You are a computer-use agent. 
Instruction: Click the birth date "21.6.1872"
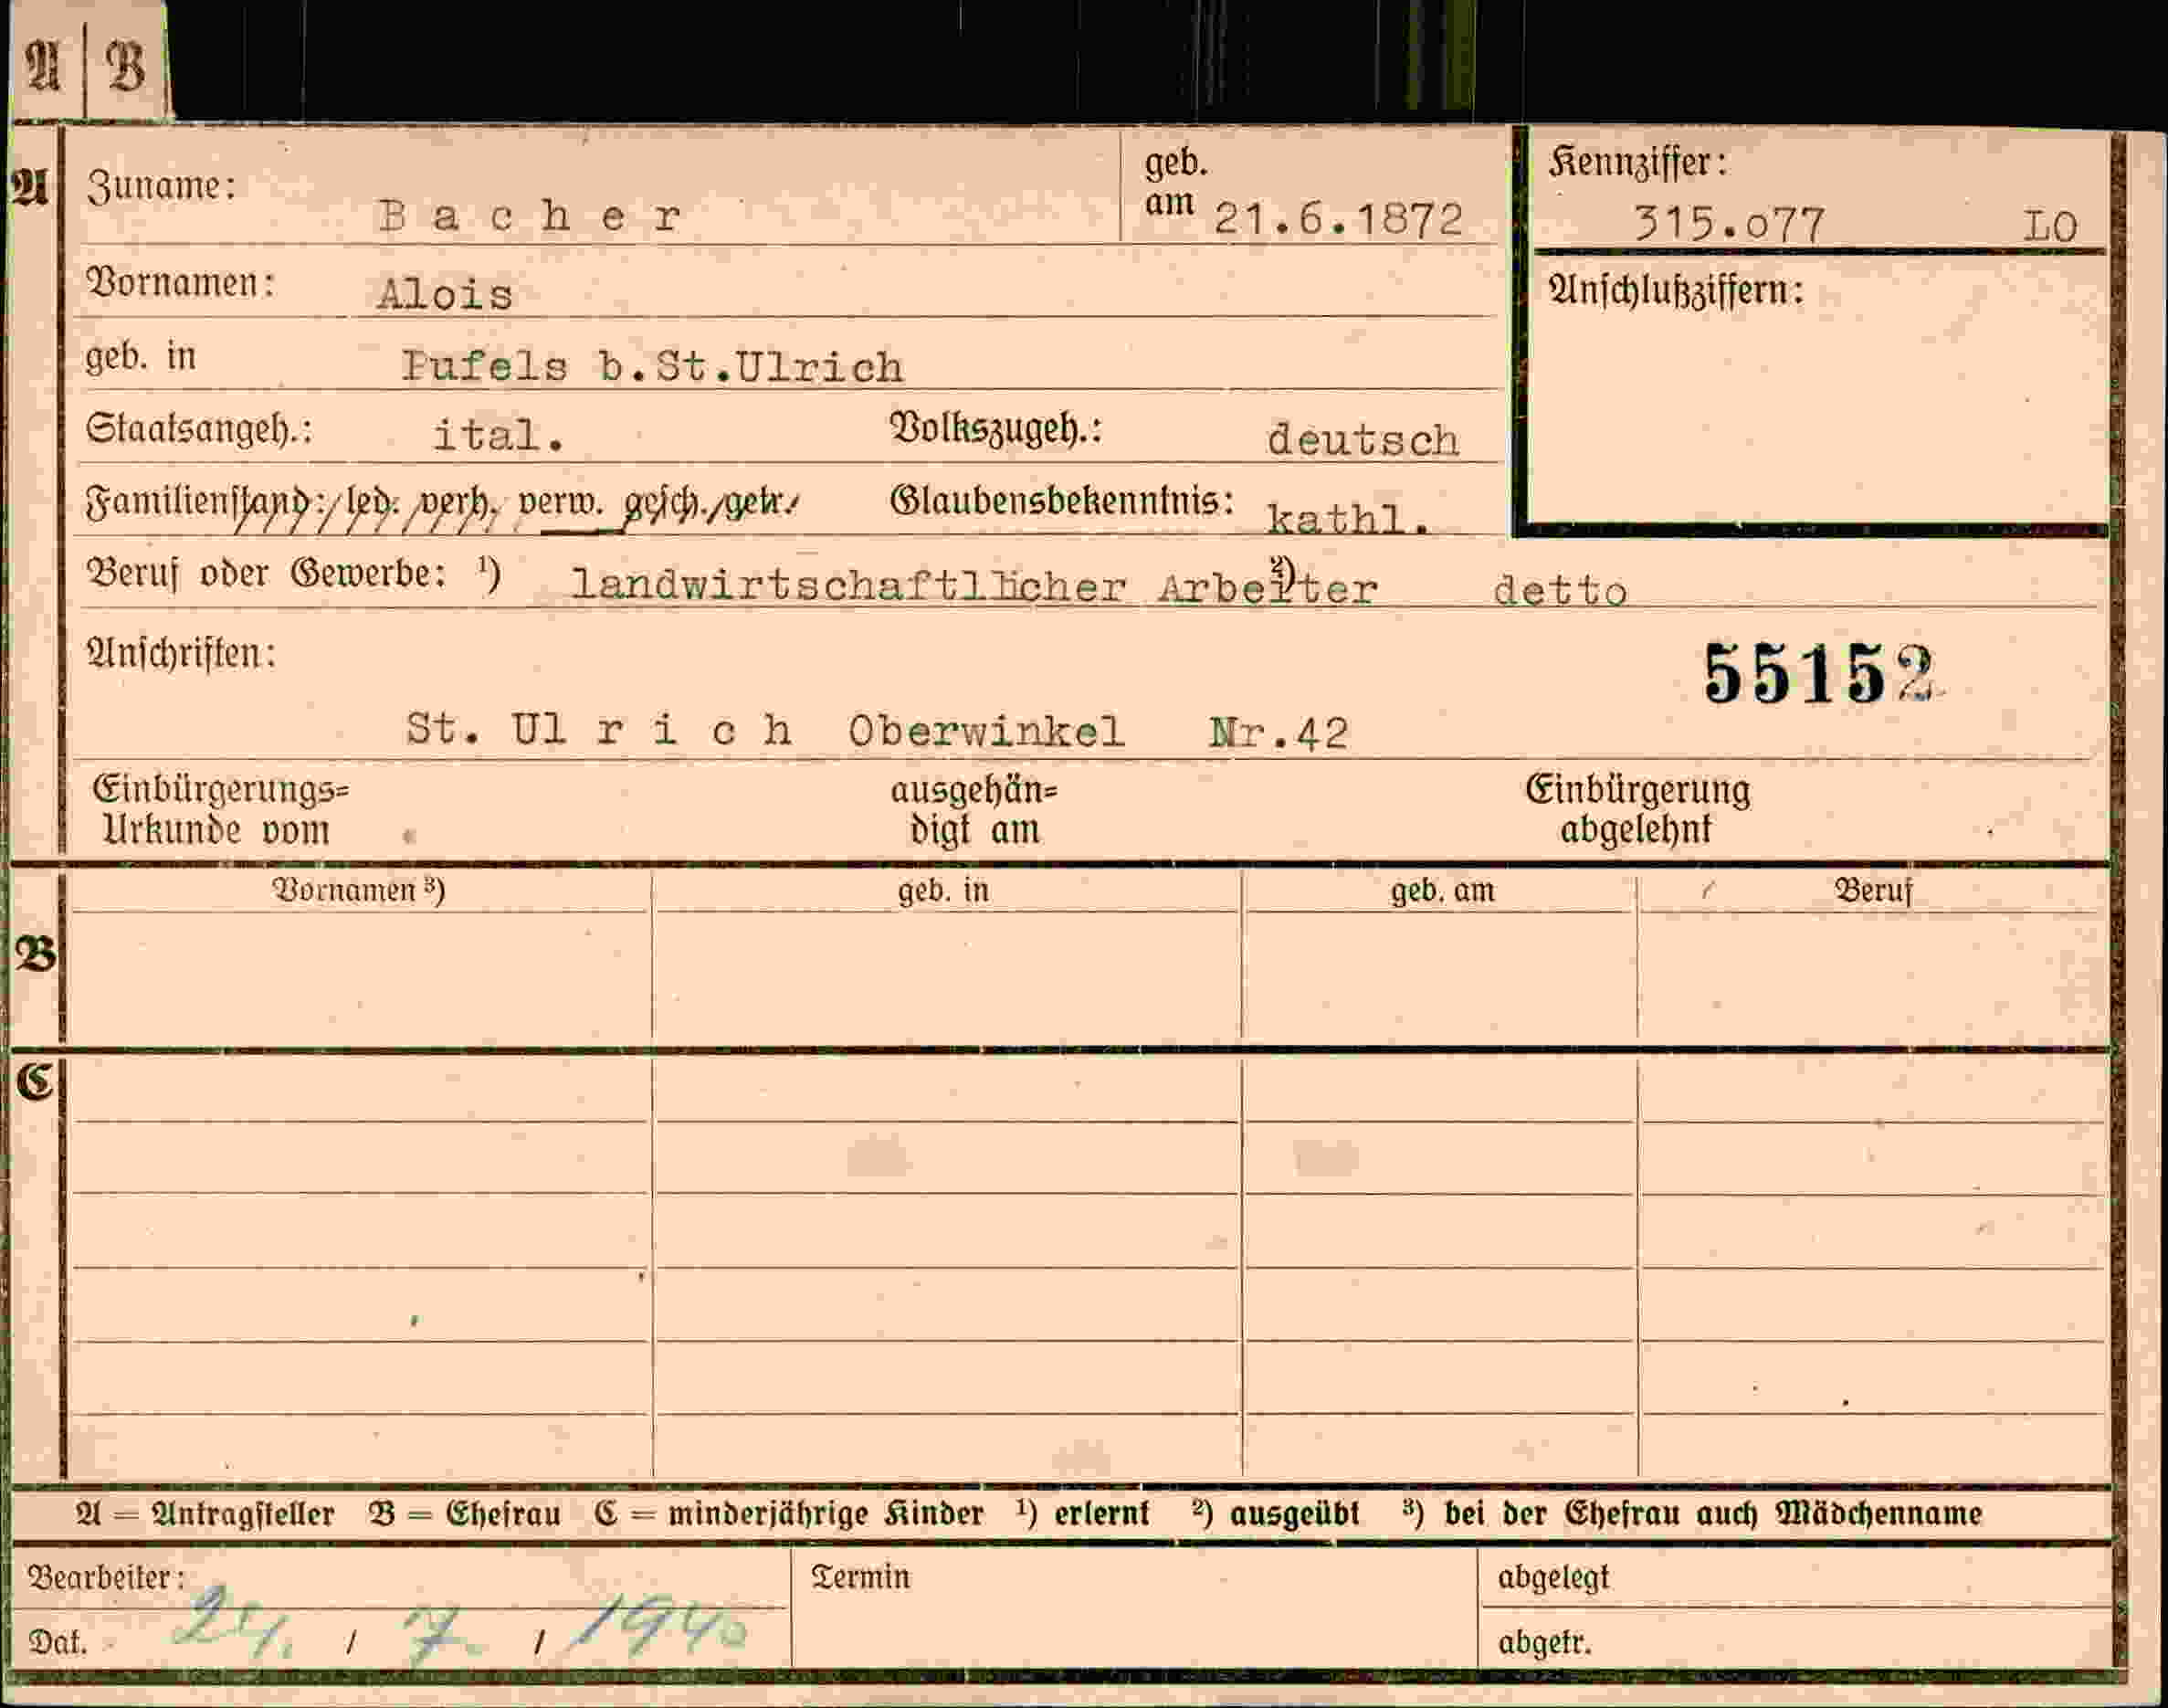[1339, 219]
